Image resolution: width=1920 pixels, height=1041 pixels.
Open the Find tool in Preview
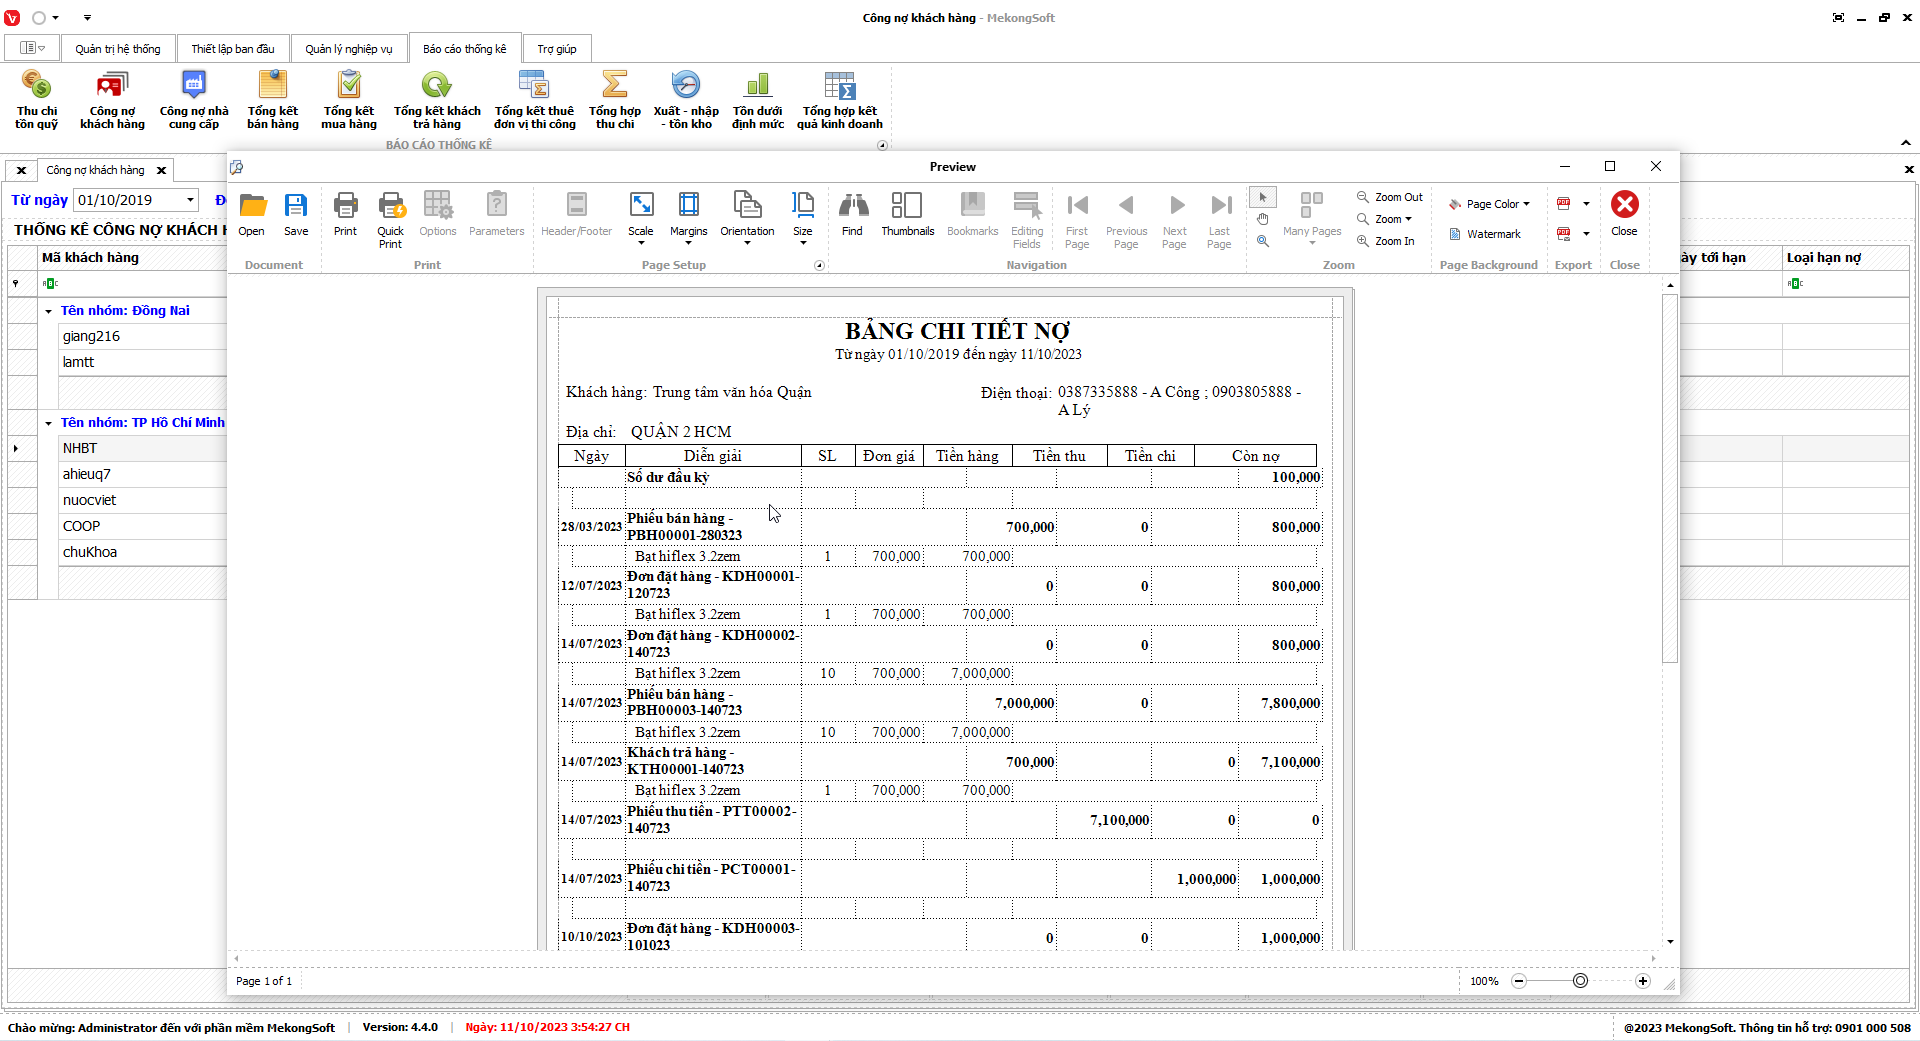point(852,215)
